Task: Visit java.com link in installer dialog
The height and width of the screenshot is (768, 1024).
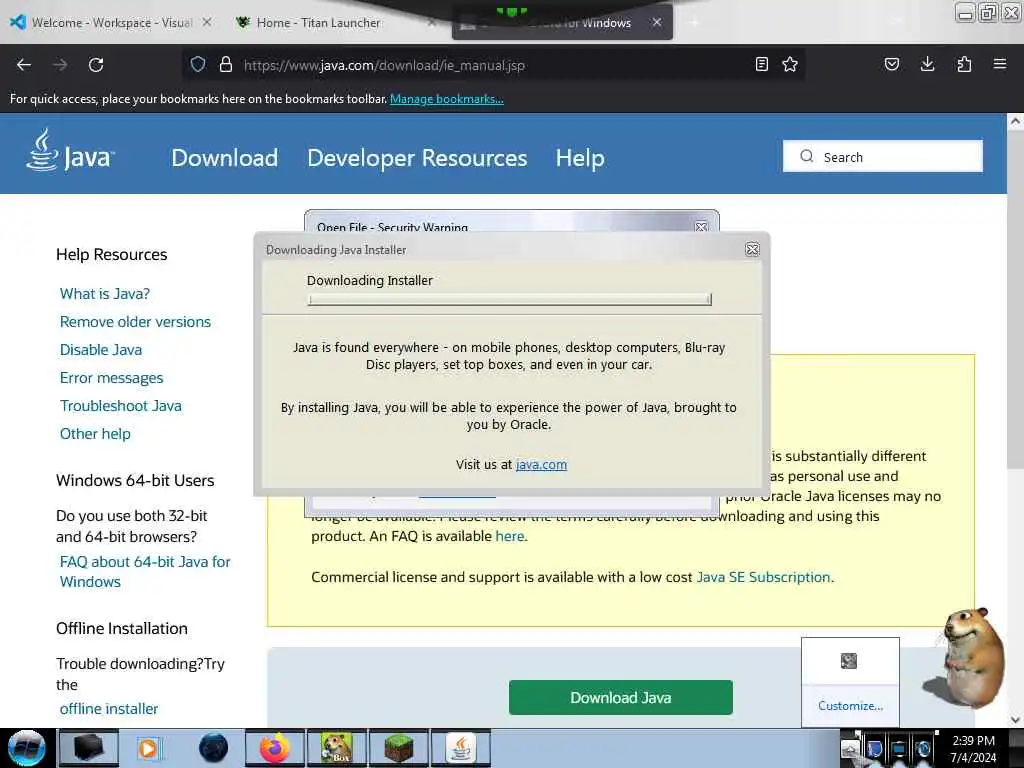Action: coord(541,464)
